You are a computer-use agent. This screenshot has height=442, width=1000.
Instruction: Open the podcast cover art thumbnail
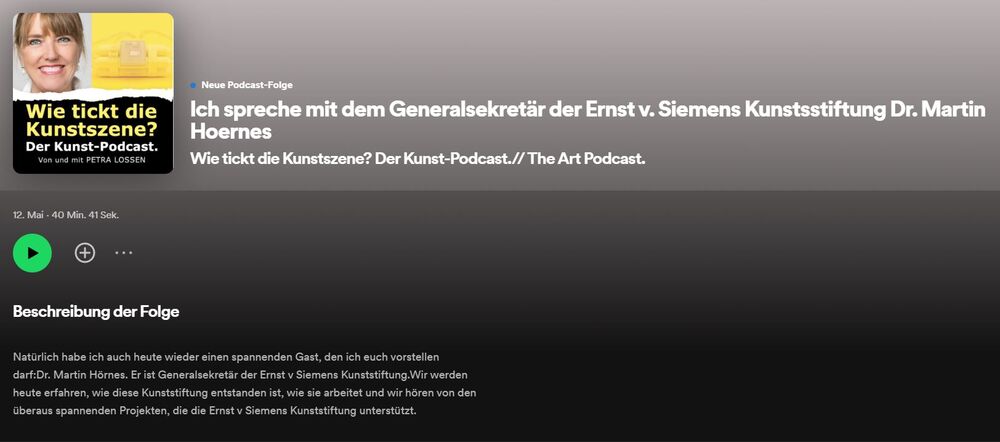coord(93,93)
